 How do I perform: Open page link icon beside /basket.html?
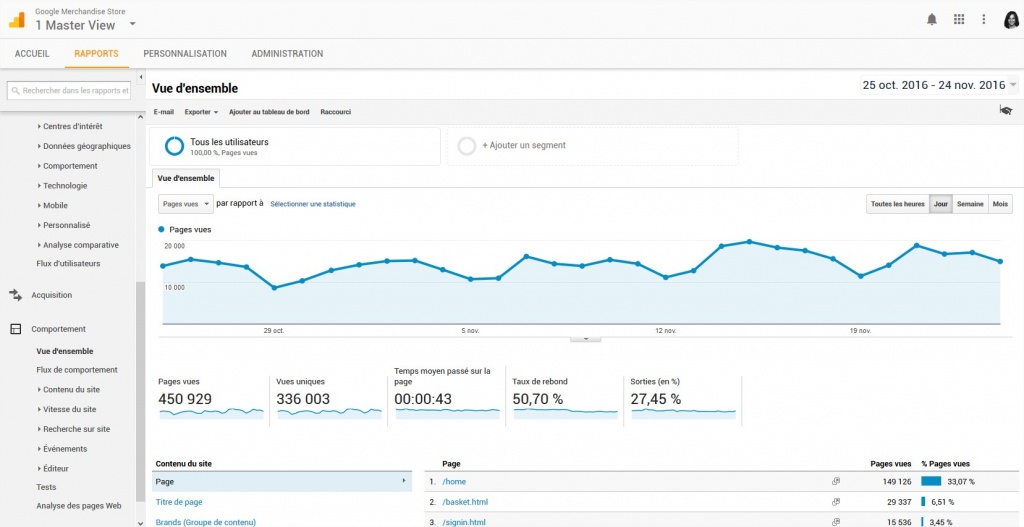835,502
